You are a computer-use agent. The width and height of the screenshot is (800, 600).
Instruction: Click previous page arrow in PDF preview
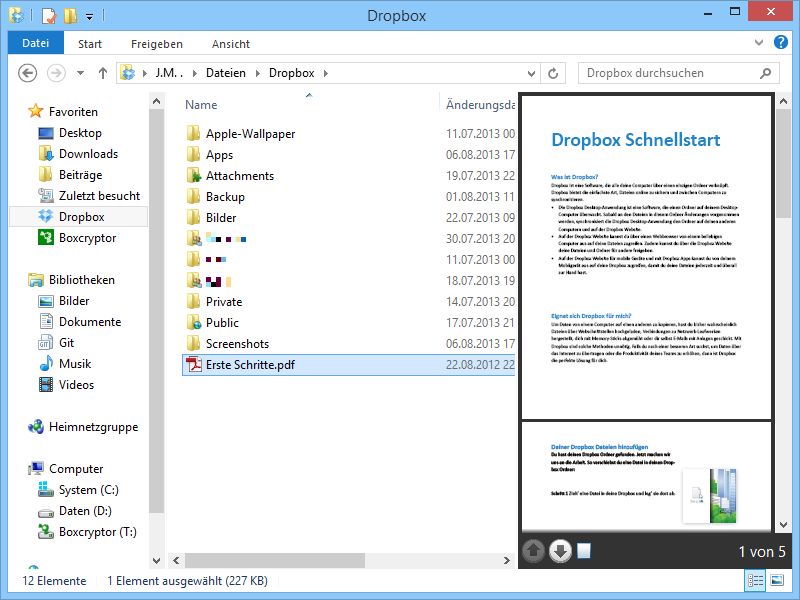point(534,551)
